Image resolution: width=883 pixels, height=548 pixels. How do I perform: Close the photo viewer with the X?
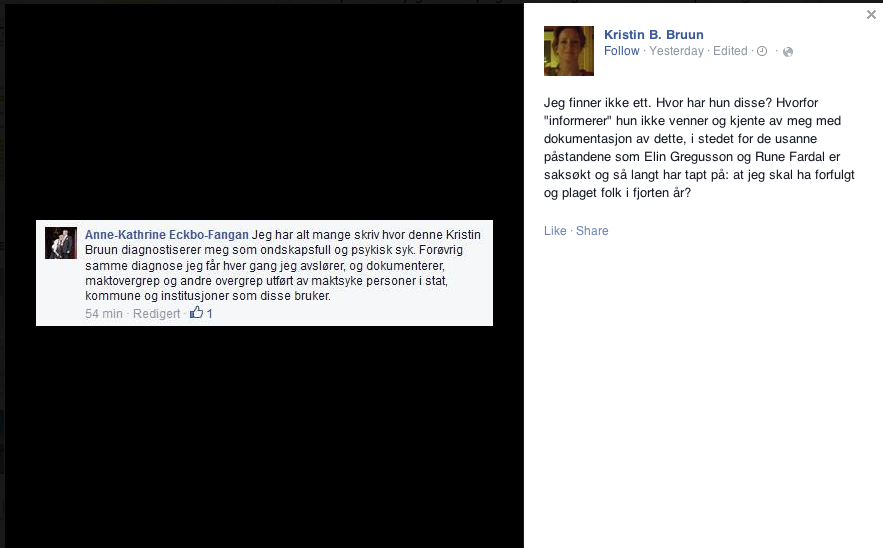pos(871,15)
